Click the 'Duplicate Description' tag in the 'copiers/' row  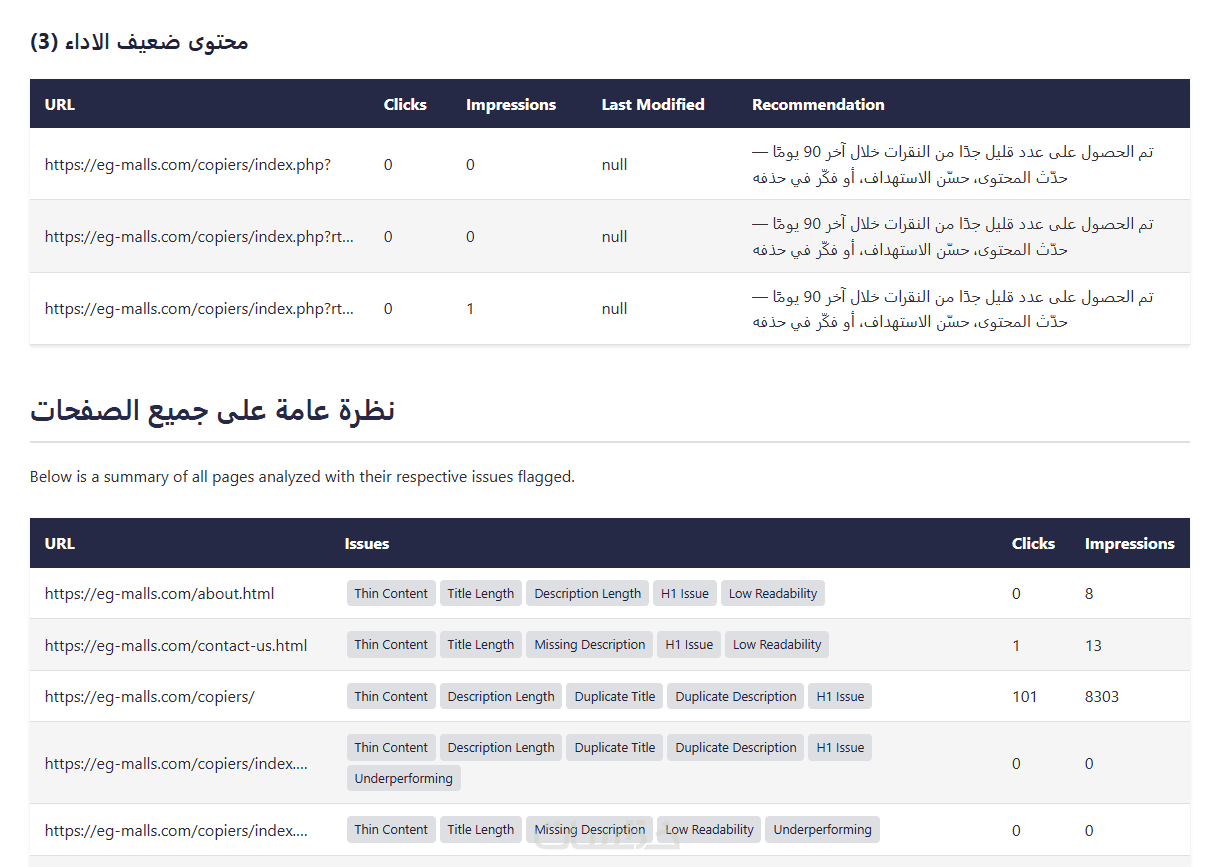[x=736, y=697]
